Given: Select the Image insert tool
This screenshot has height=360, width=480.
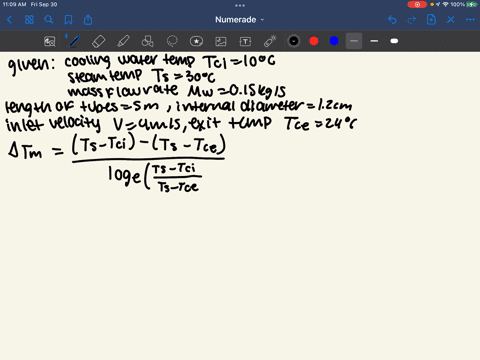Looking at the screenshot, I should [x=221, y=41].
